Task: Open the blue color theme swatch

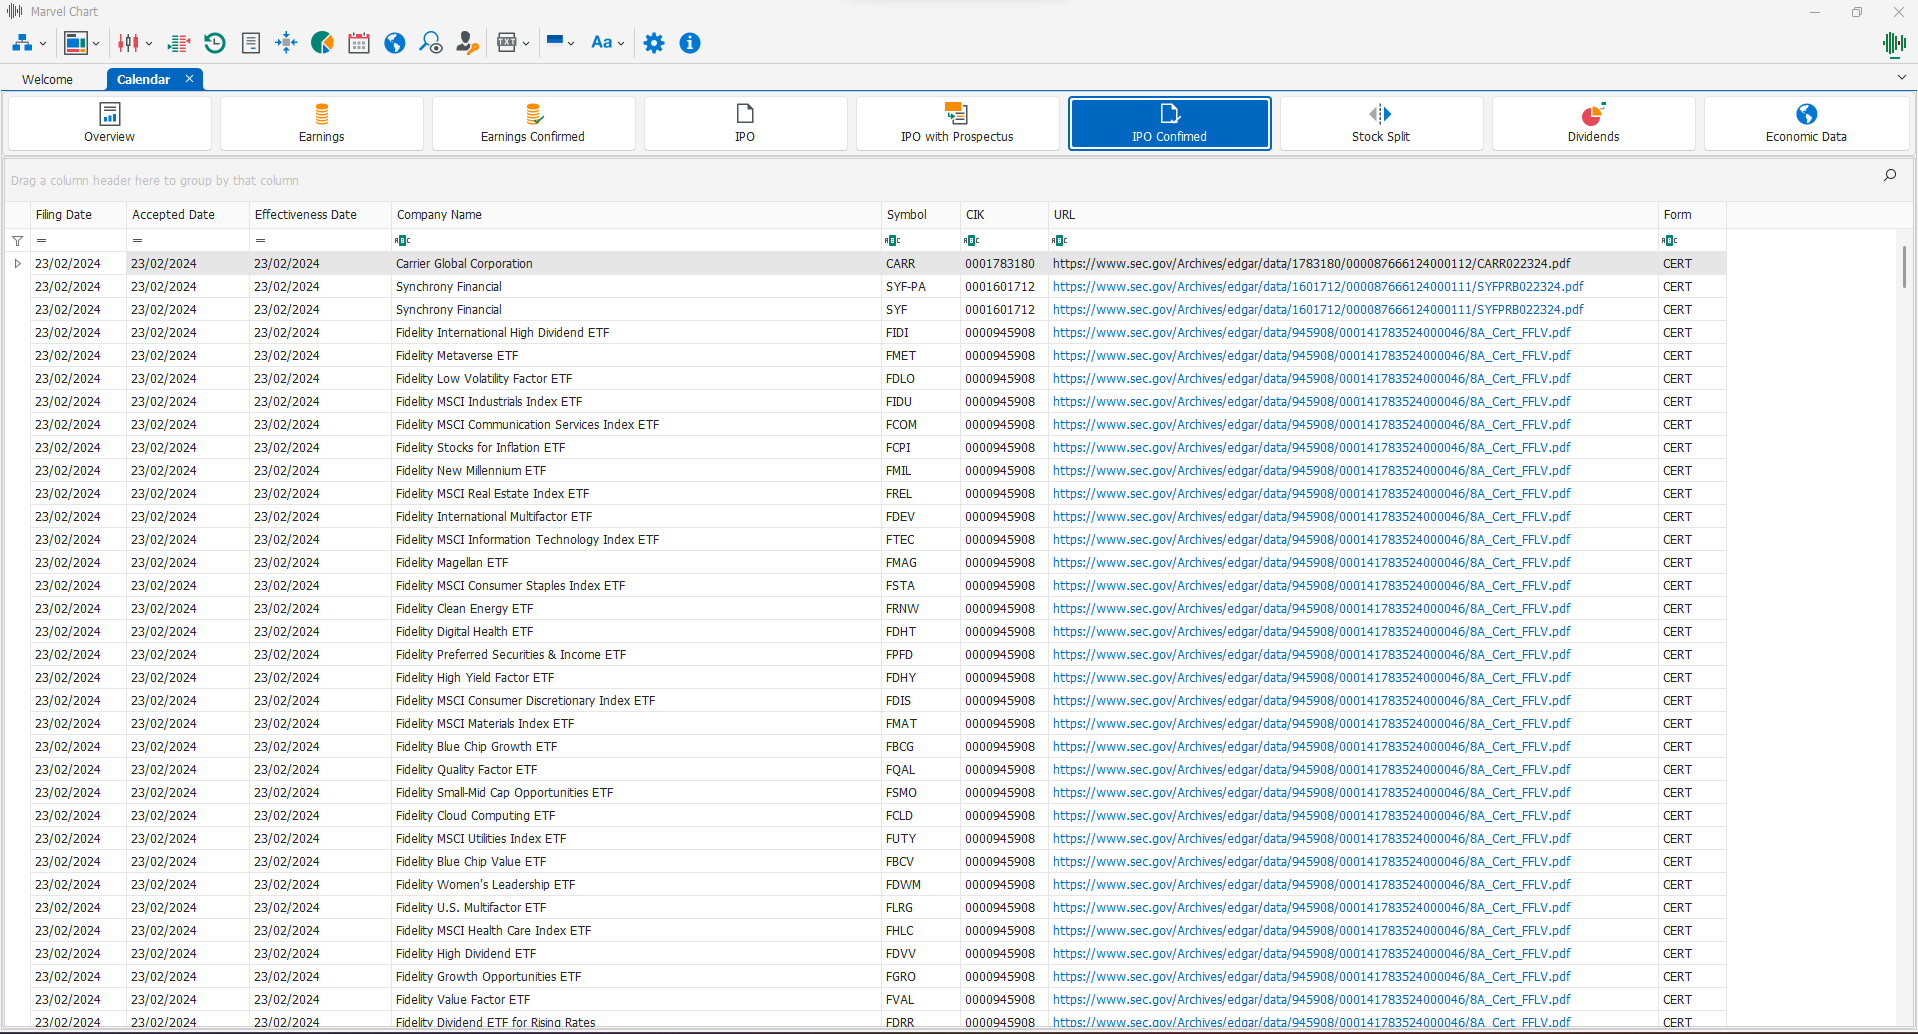Action: tap(555, 42)
